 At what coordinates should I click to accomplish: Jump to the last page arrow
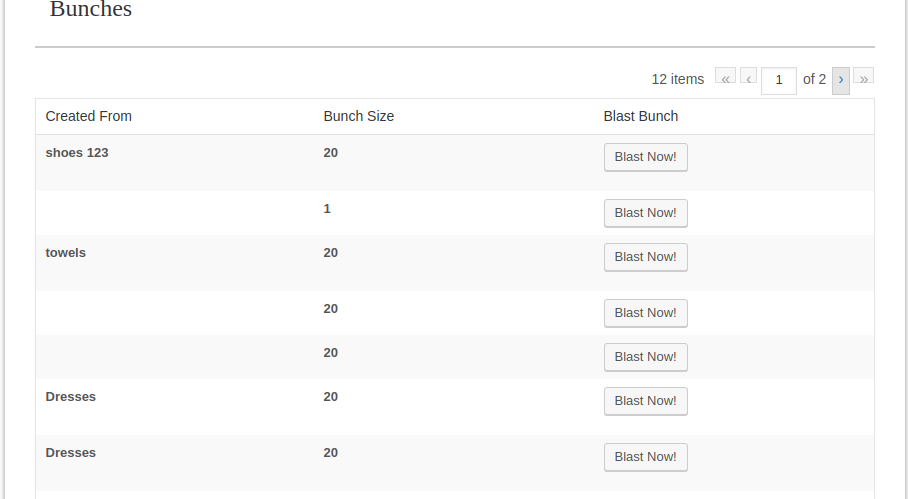[863, 79]
